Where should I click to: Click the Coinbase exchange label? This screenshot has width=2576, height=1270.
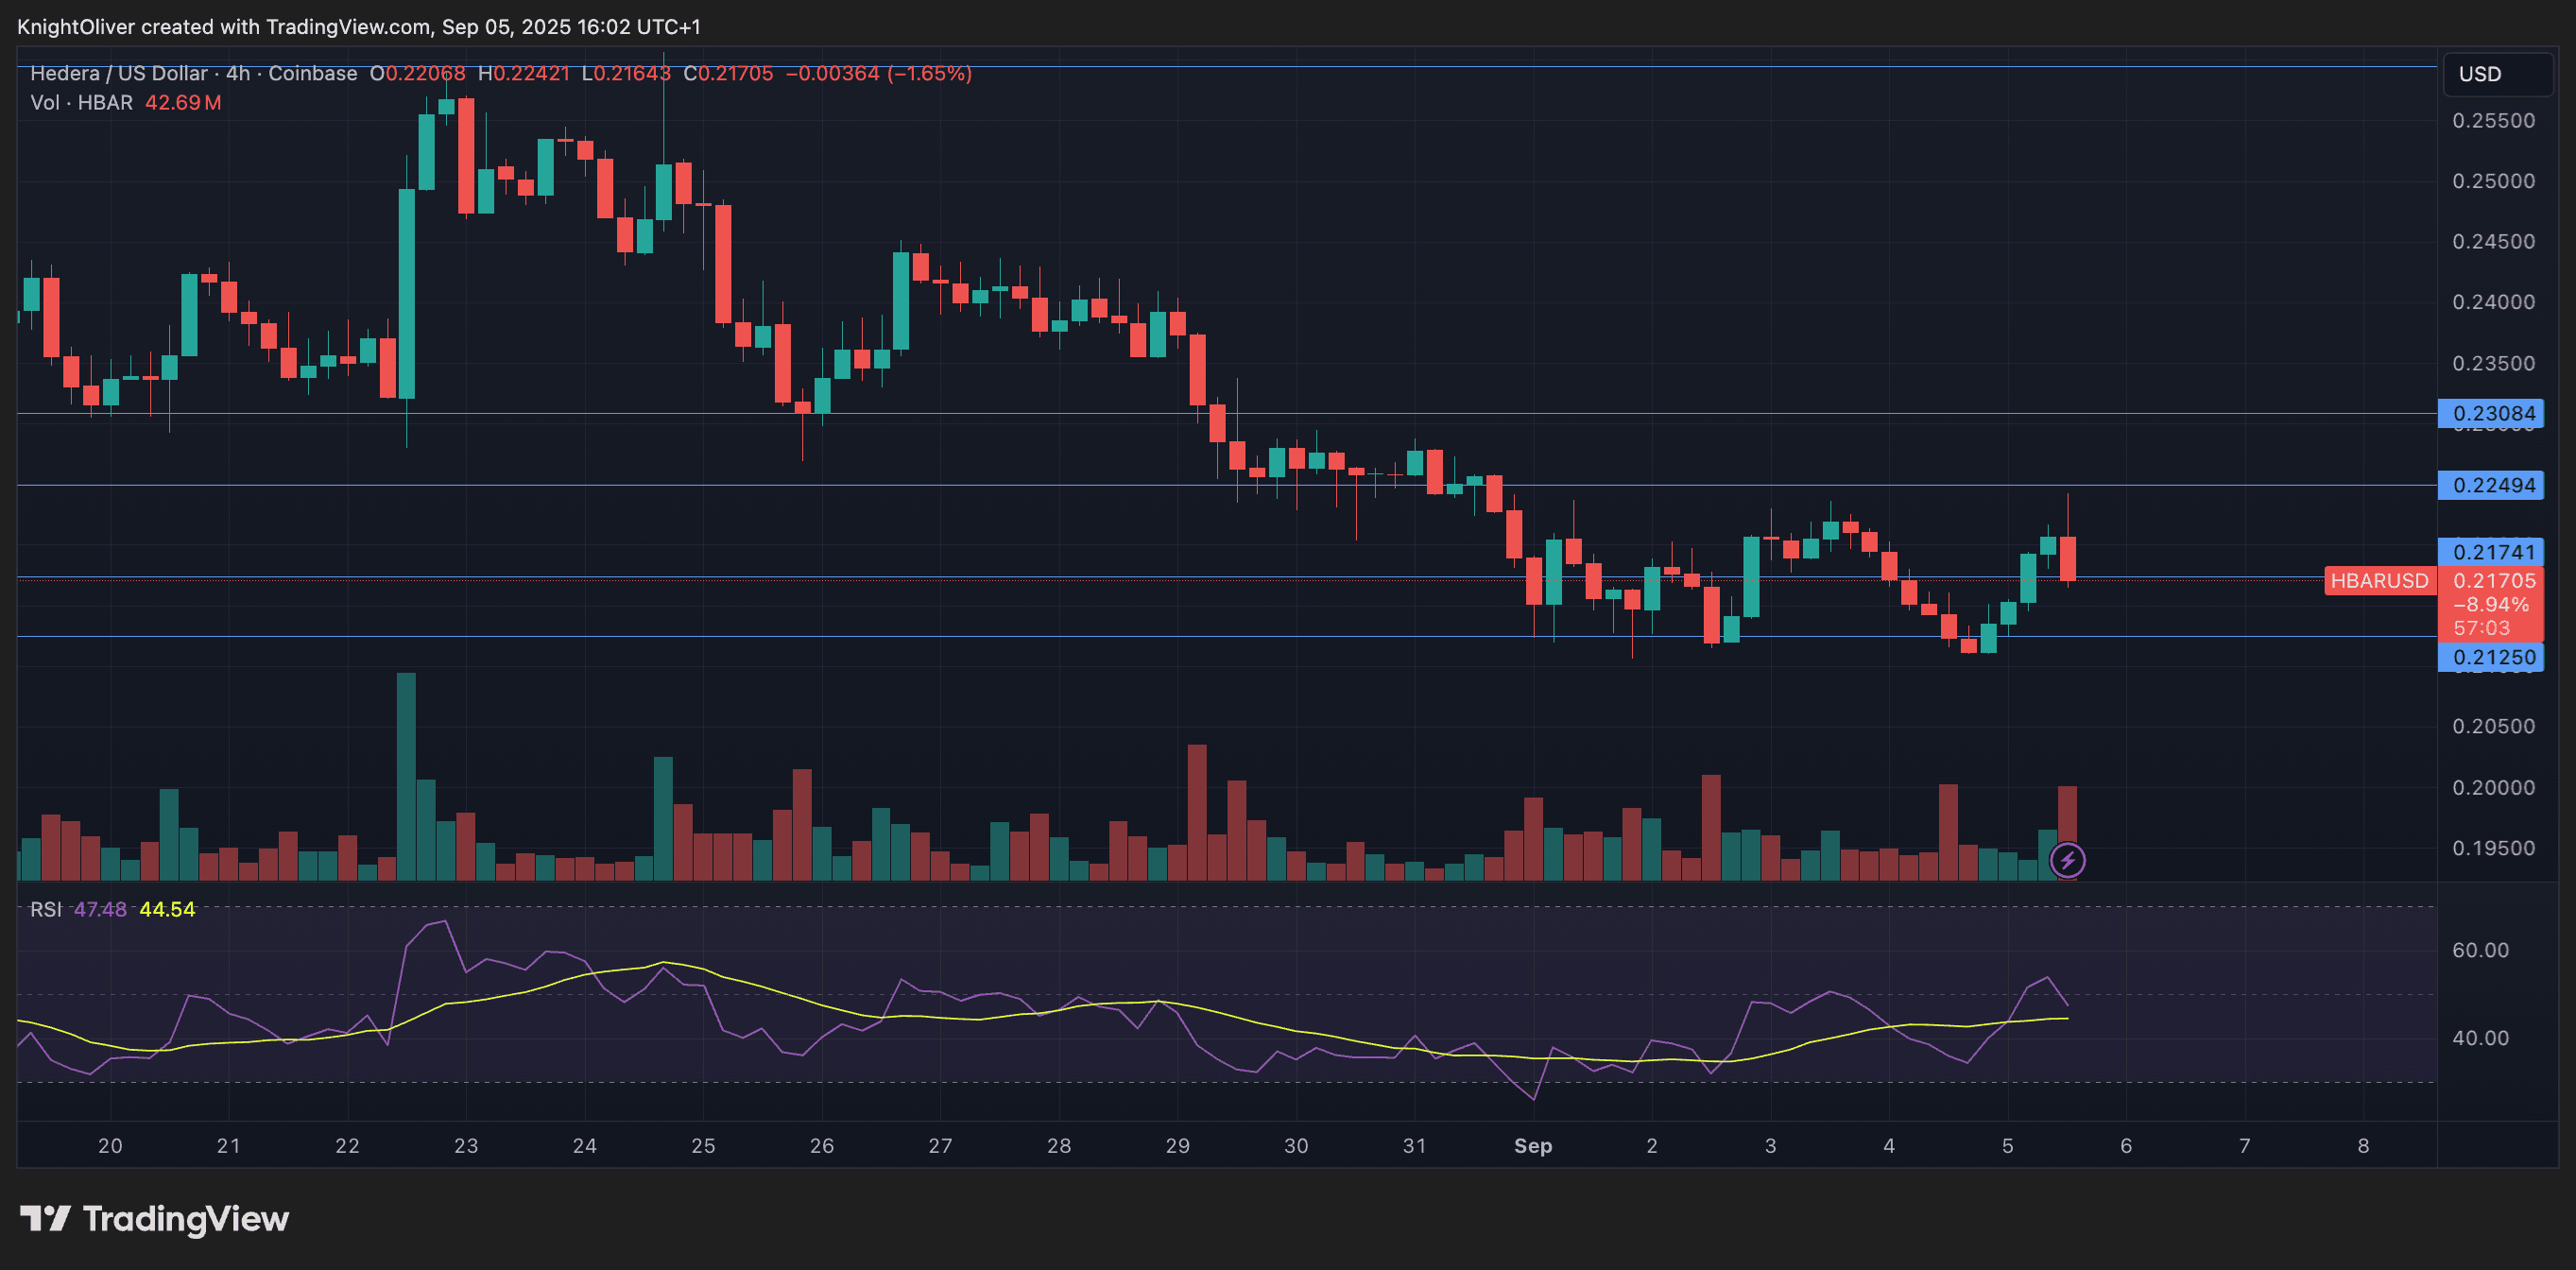tap(313, 73)
